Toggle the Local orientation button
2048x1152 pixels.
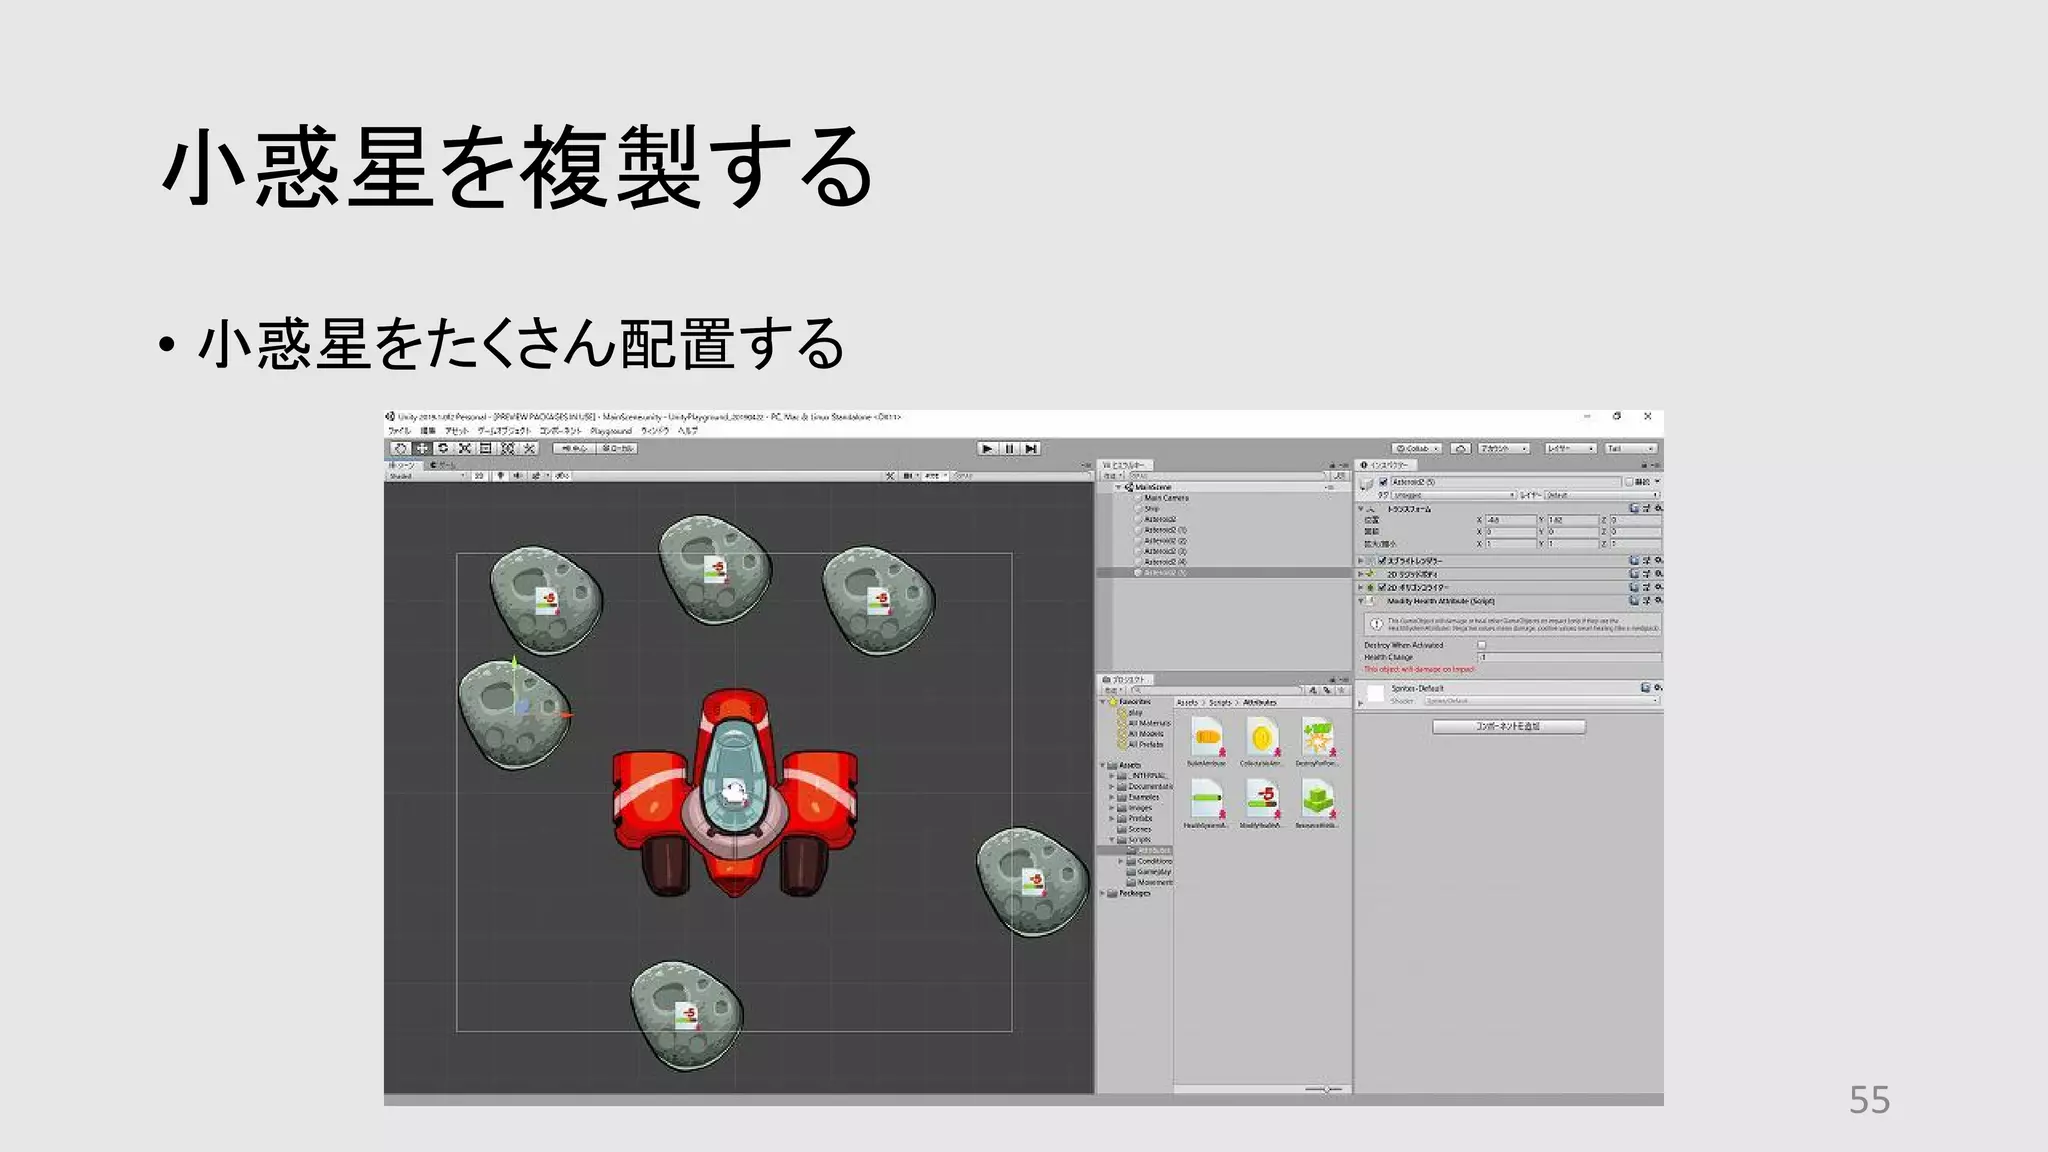[x=617, y=449]
